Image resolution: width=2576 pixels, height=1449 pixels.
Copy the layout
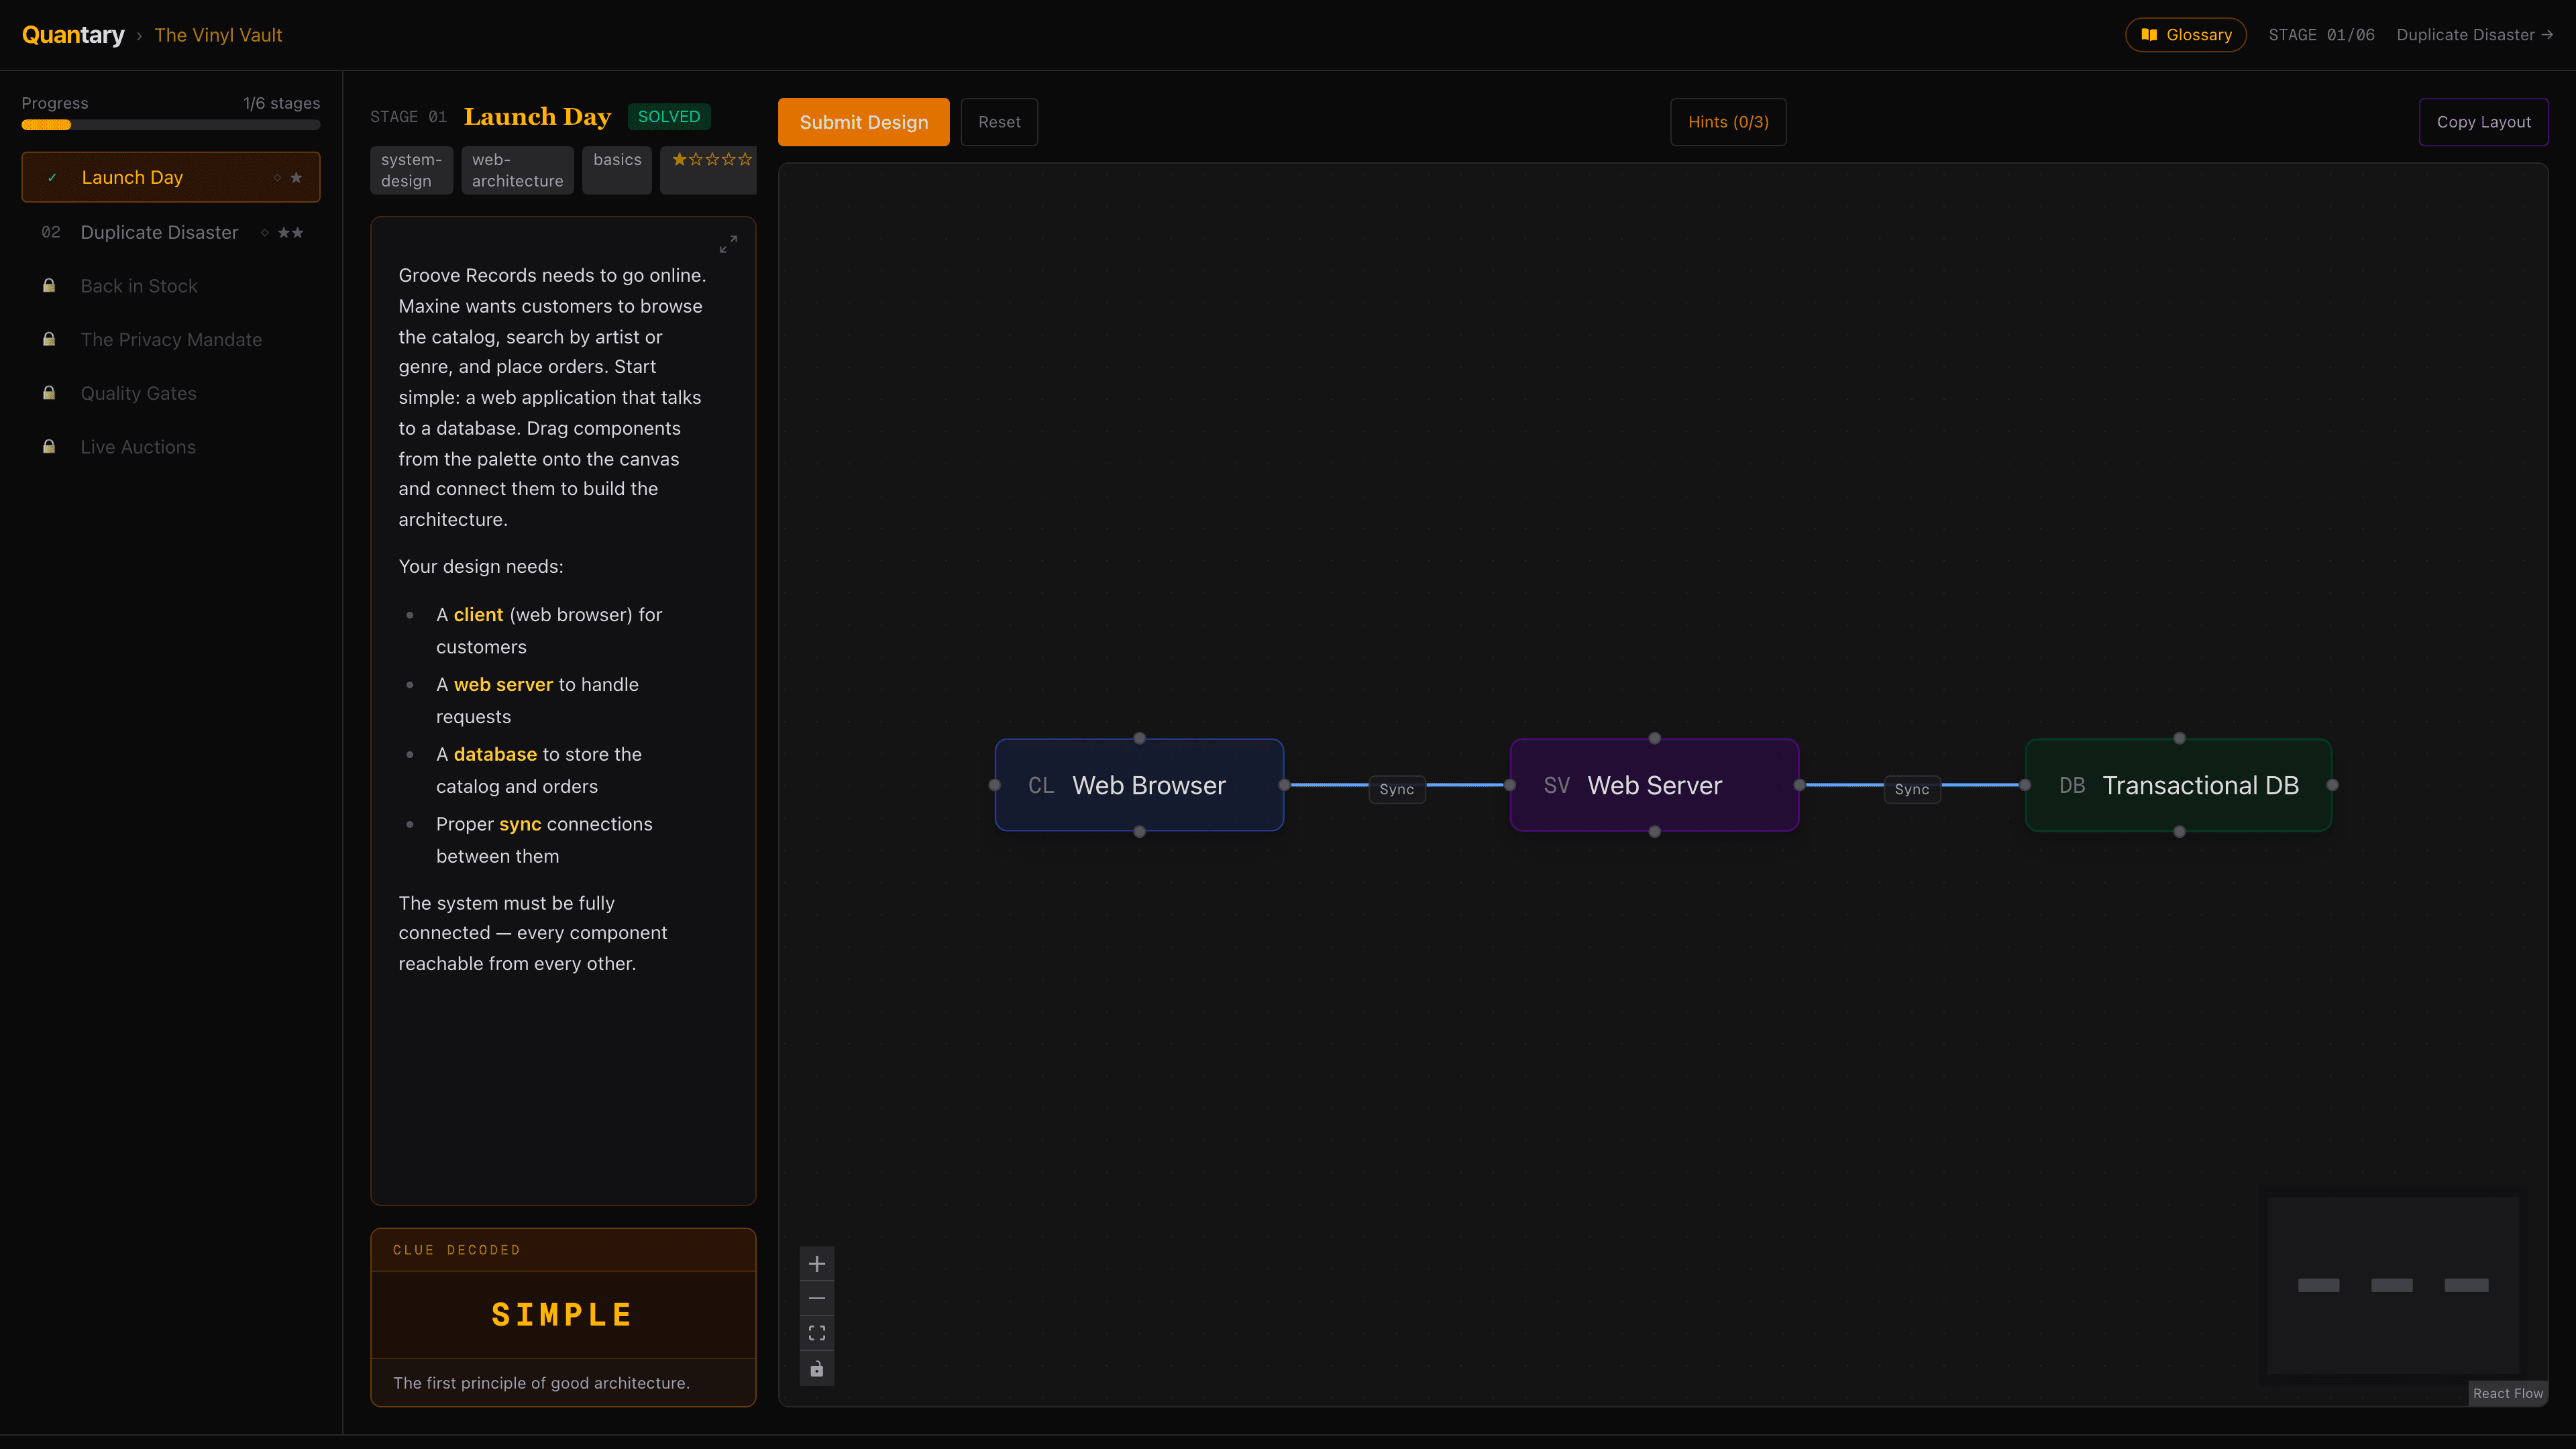[2483, 122]
